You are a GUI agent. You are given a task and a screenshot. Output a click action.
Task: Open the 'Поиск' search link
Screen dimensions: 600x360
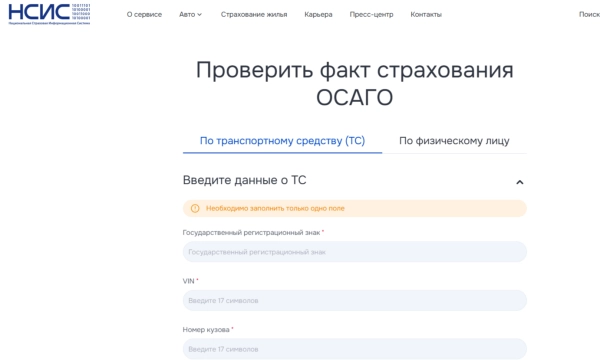(589, 15)
